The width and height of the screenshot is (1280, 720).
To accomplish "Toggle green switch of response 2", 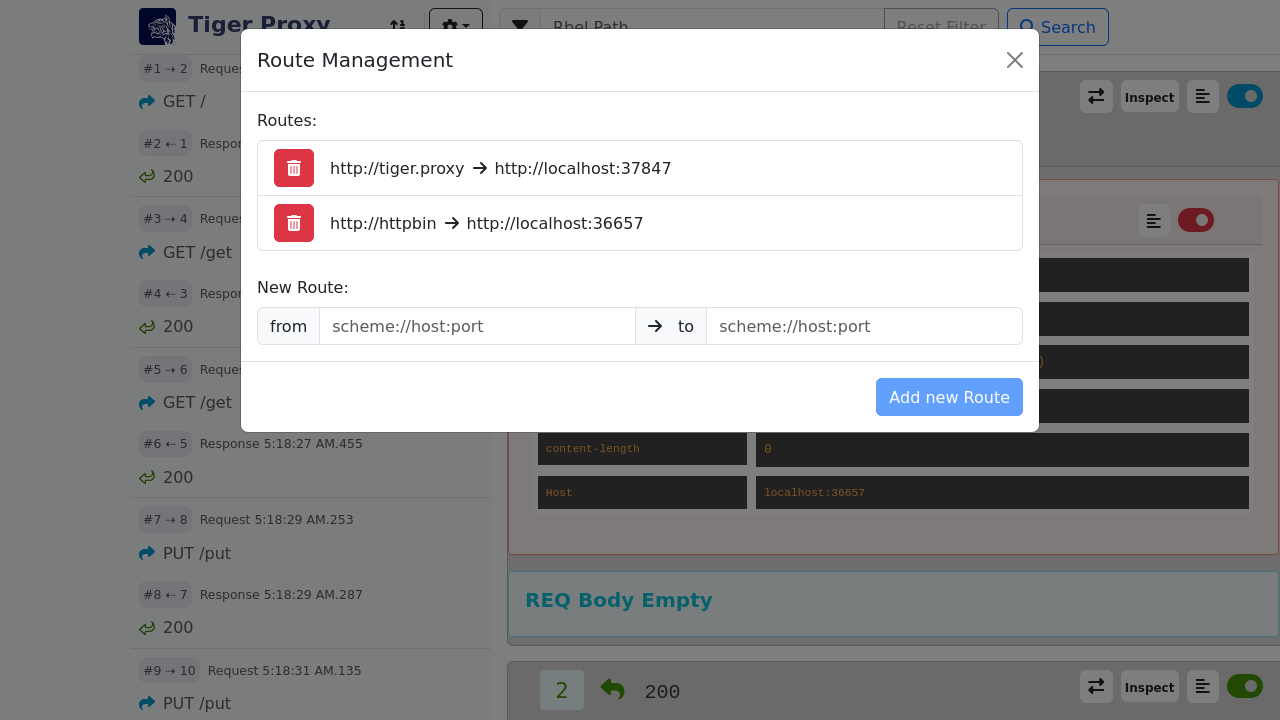I will (x=1245, y=686).
